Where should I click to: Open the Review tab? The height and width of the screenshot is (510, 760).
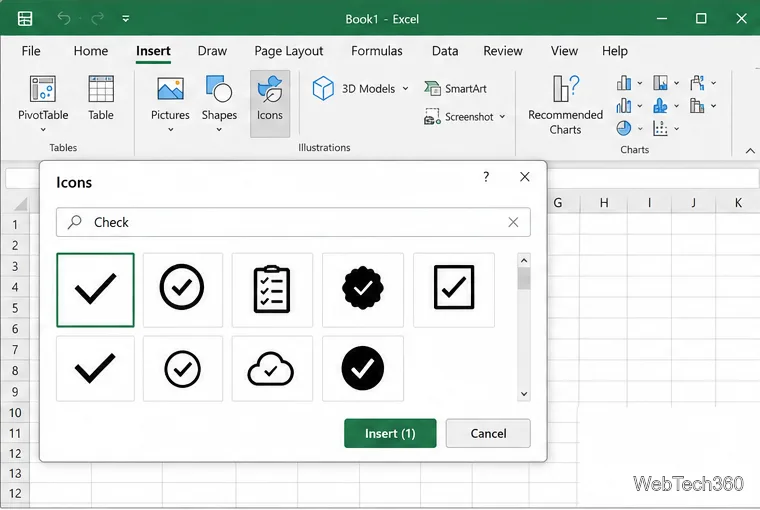[503, 51]
